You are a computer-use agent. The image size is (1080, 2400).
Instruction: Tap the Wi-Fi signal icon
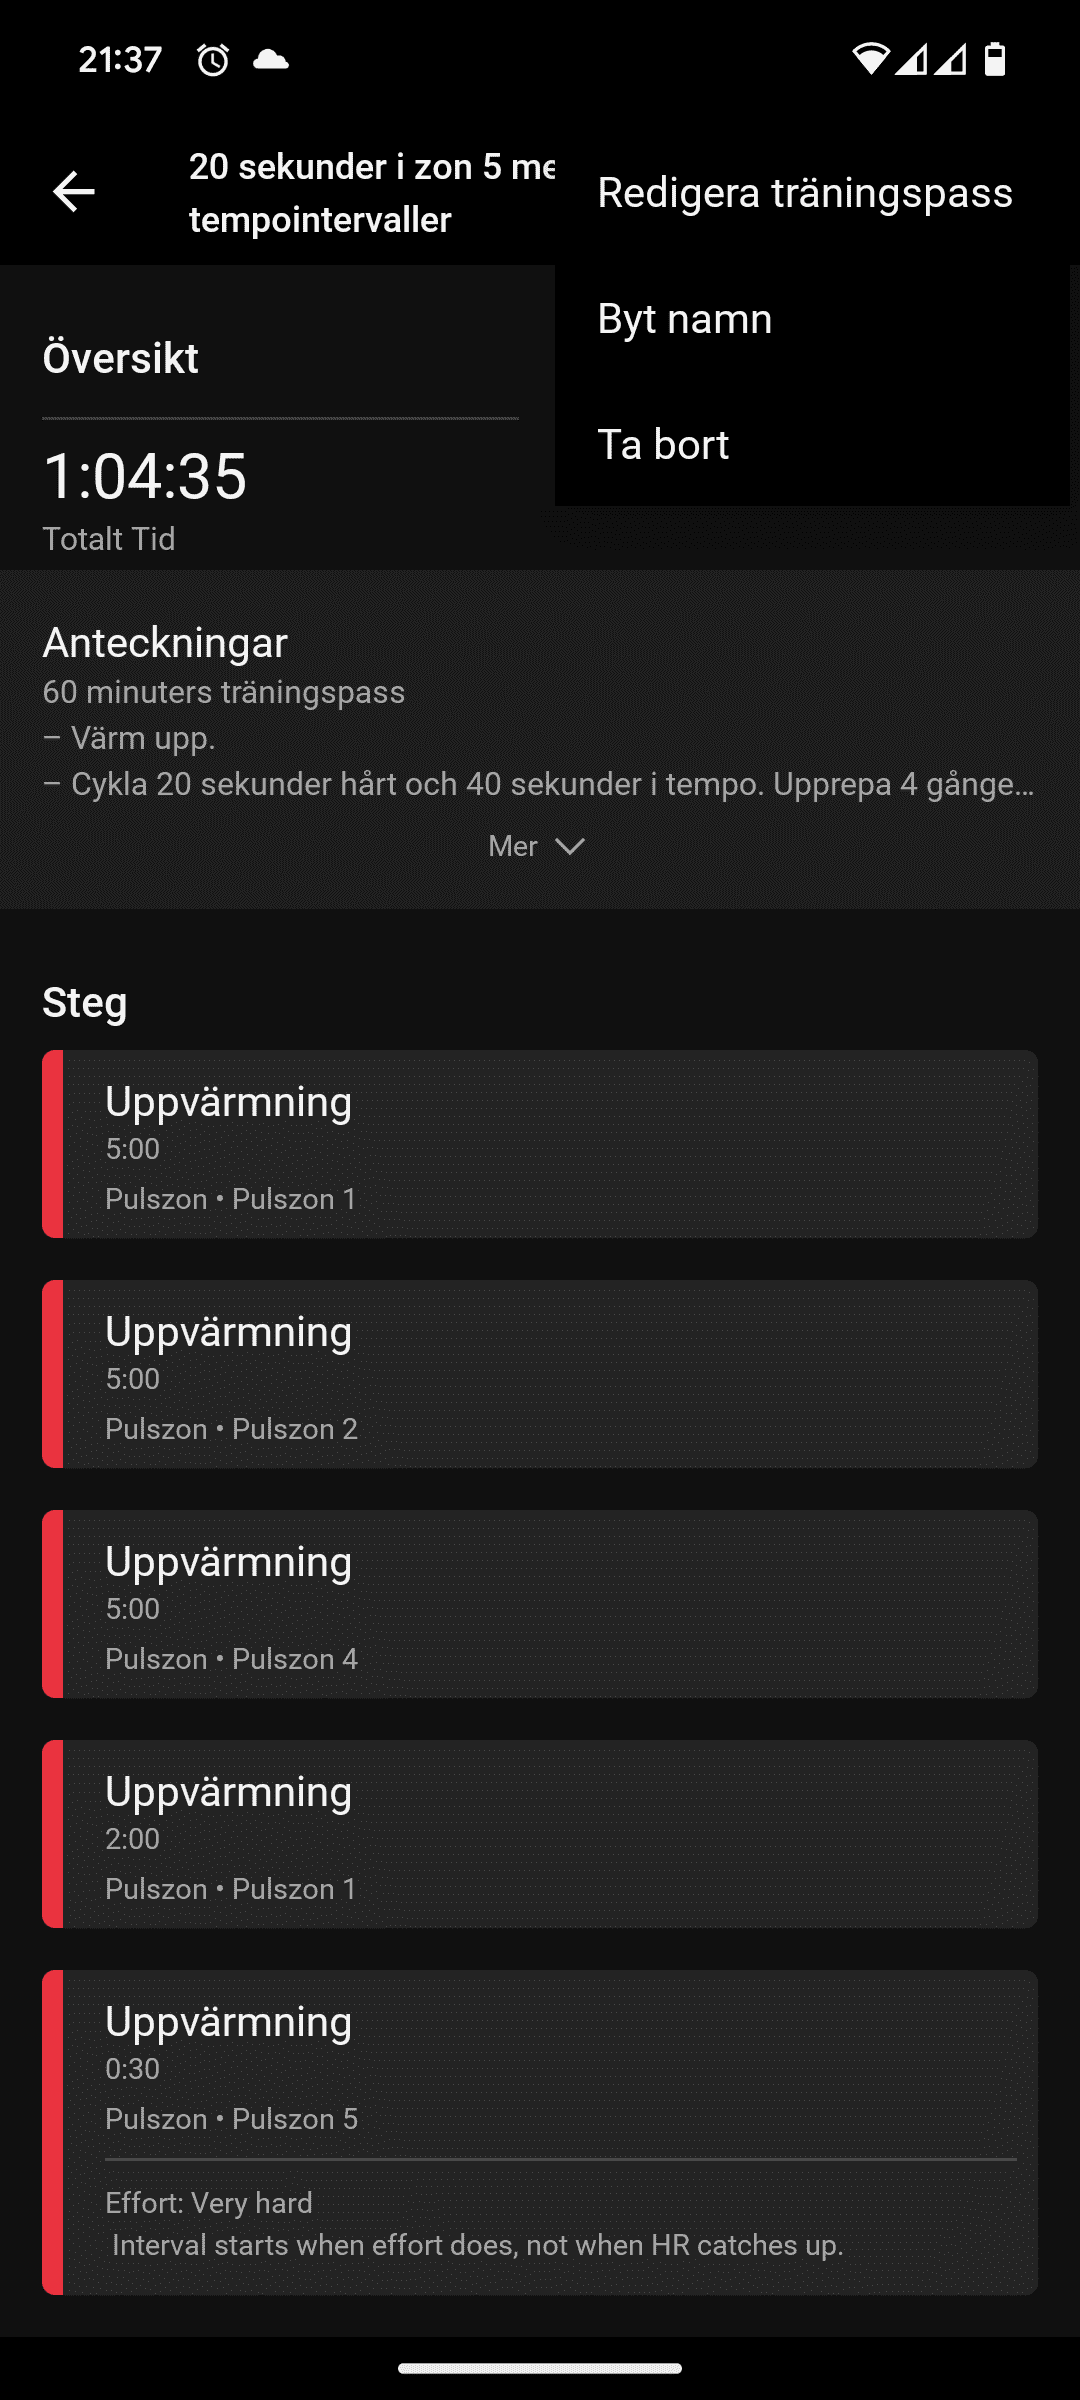[x=870, y=60]
